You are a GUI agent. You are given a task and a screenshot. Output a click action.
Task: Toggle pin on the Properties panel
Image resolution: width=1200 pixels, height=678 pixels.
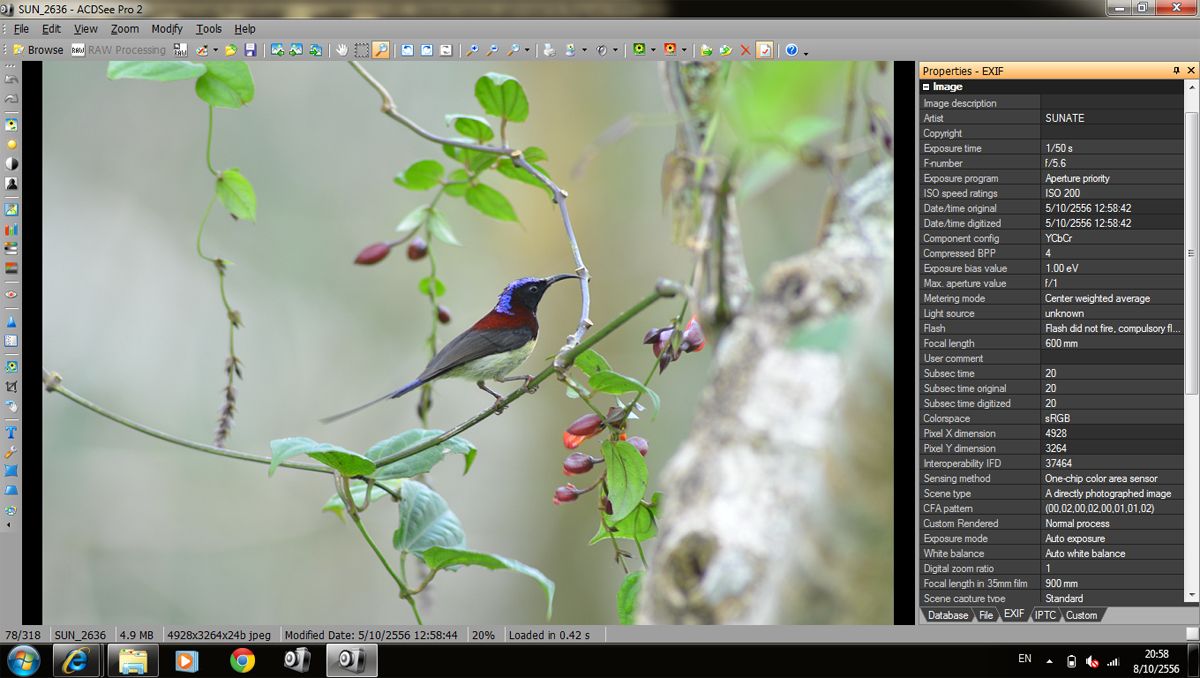1176,71
